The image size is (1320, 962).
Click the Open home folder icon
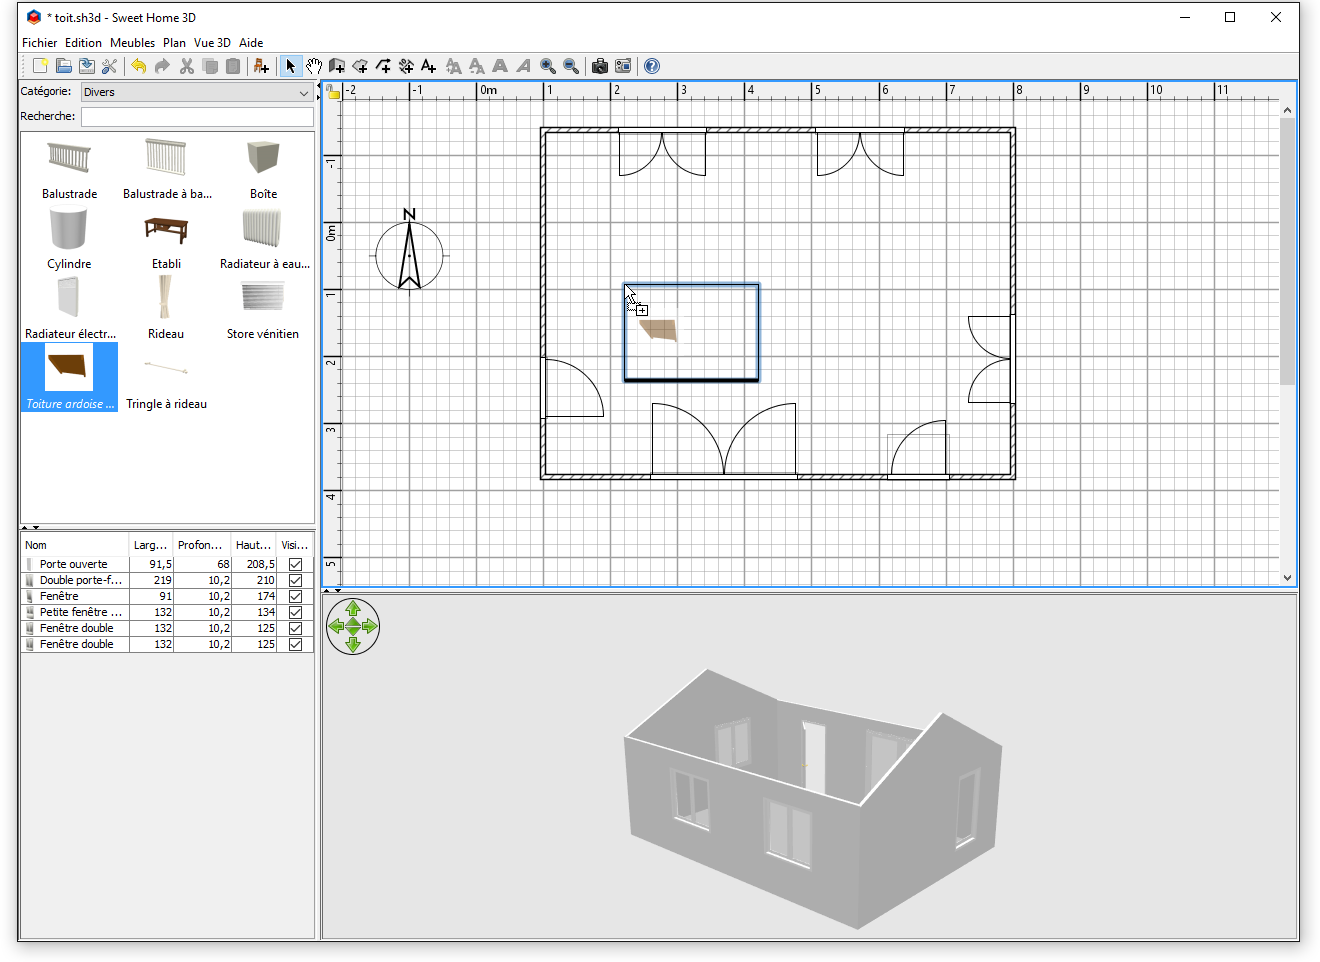pos(63,66)
